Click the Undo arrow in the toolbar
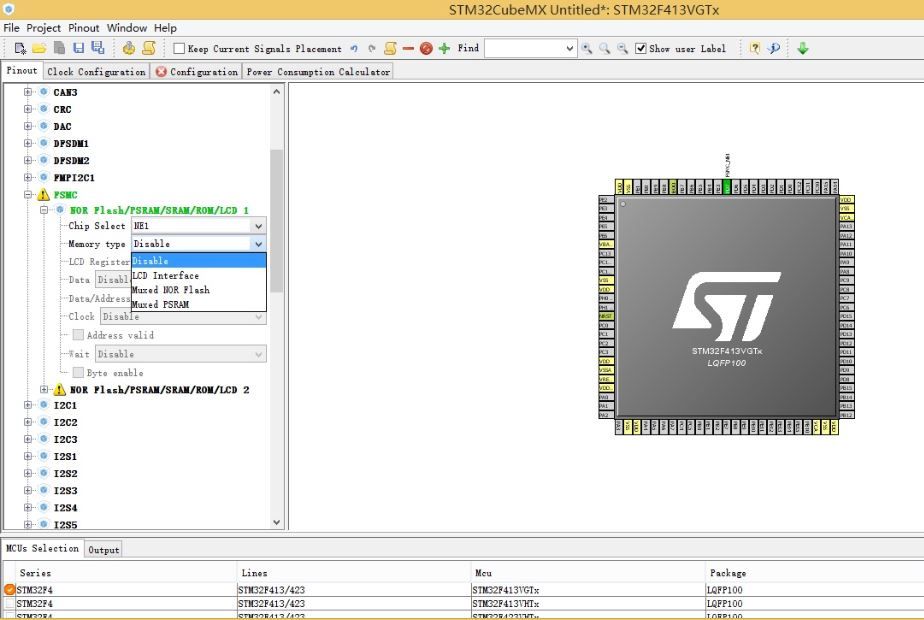924x620 pixels. click(x=354, y=48)
